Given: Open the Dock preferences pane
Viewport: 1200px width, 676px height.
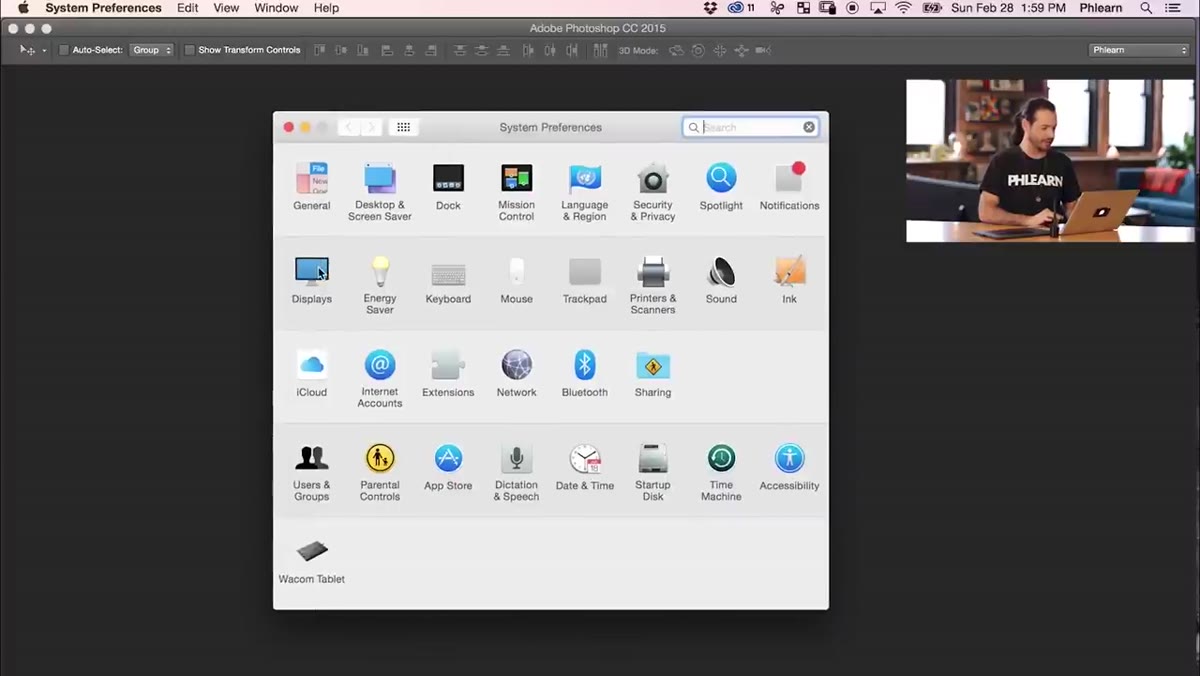Looking at the screenshot, I should point(448,187).
